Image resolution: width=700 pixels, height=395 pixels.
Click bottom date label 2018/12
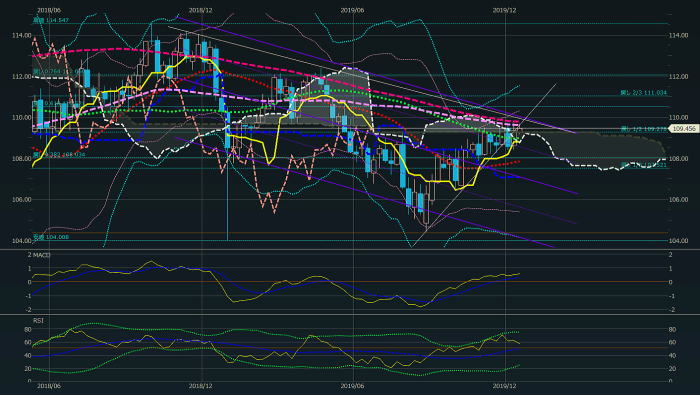click(x=201, y=386)
